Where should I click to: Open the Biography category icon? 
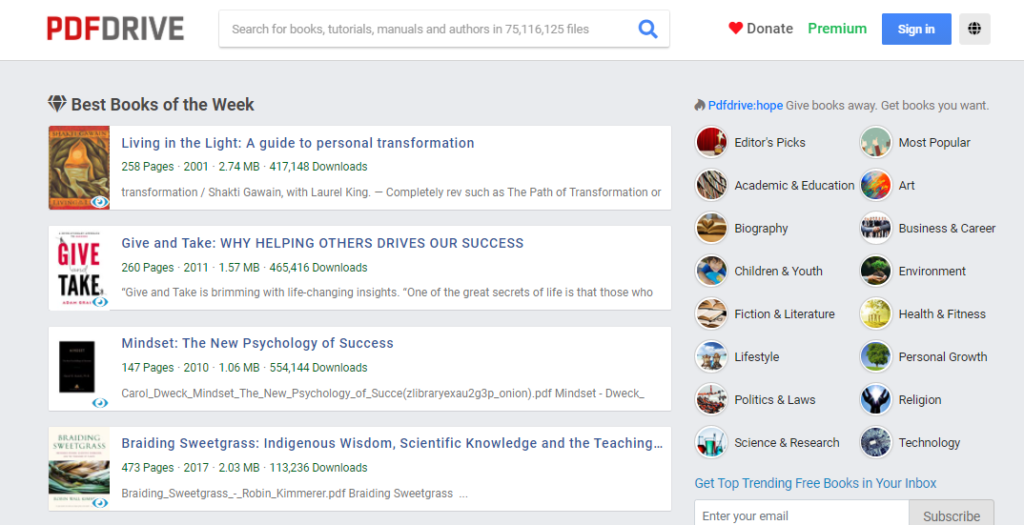711,229
